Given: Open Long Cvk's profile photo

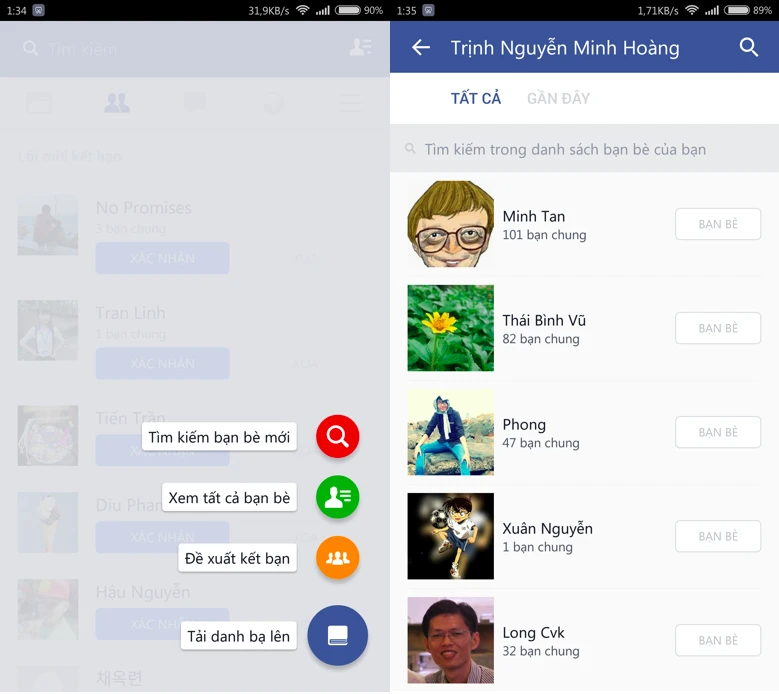Looking at the screenshot, I should pos(451,640).
